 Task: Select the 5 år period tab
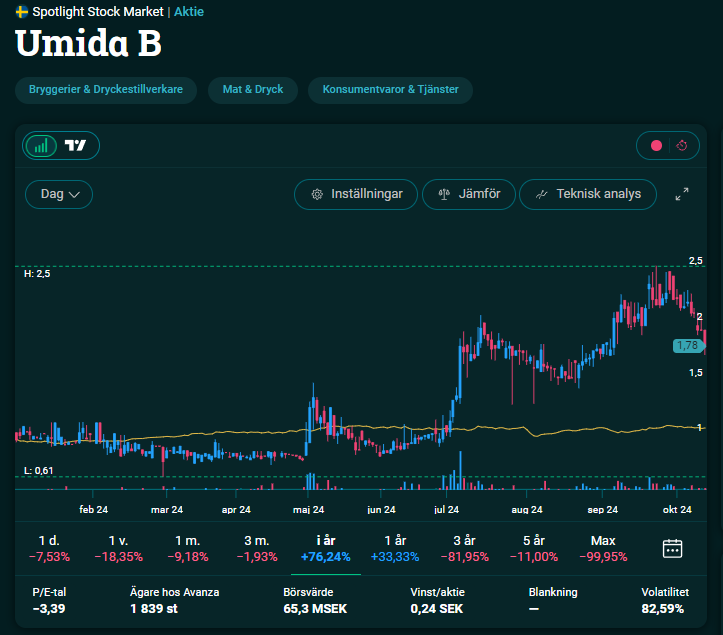pos(534,548)
